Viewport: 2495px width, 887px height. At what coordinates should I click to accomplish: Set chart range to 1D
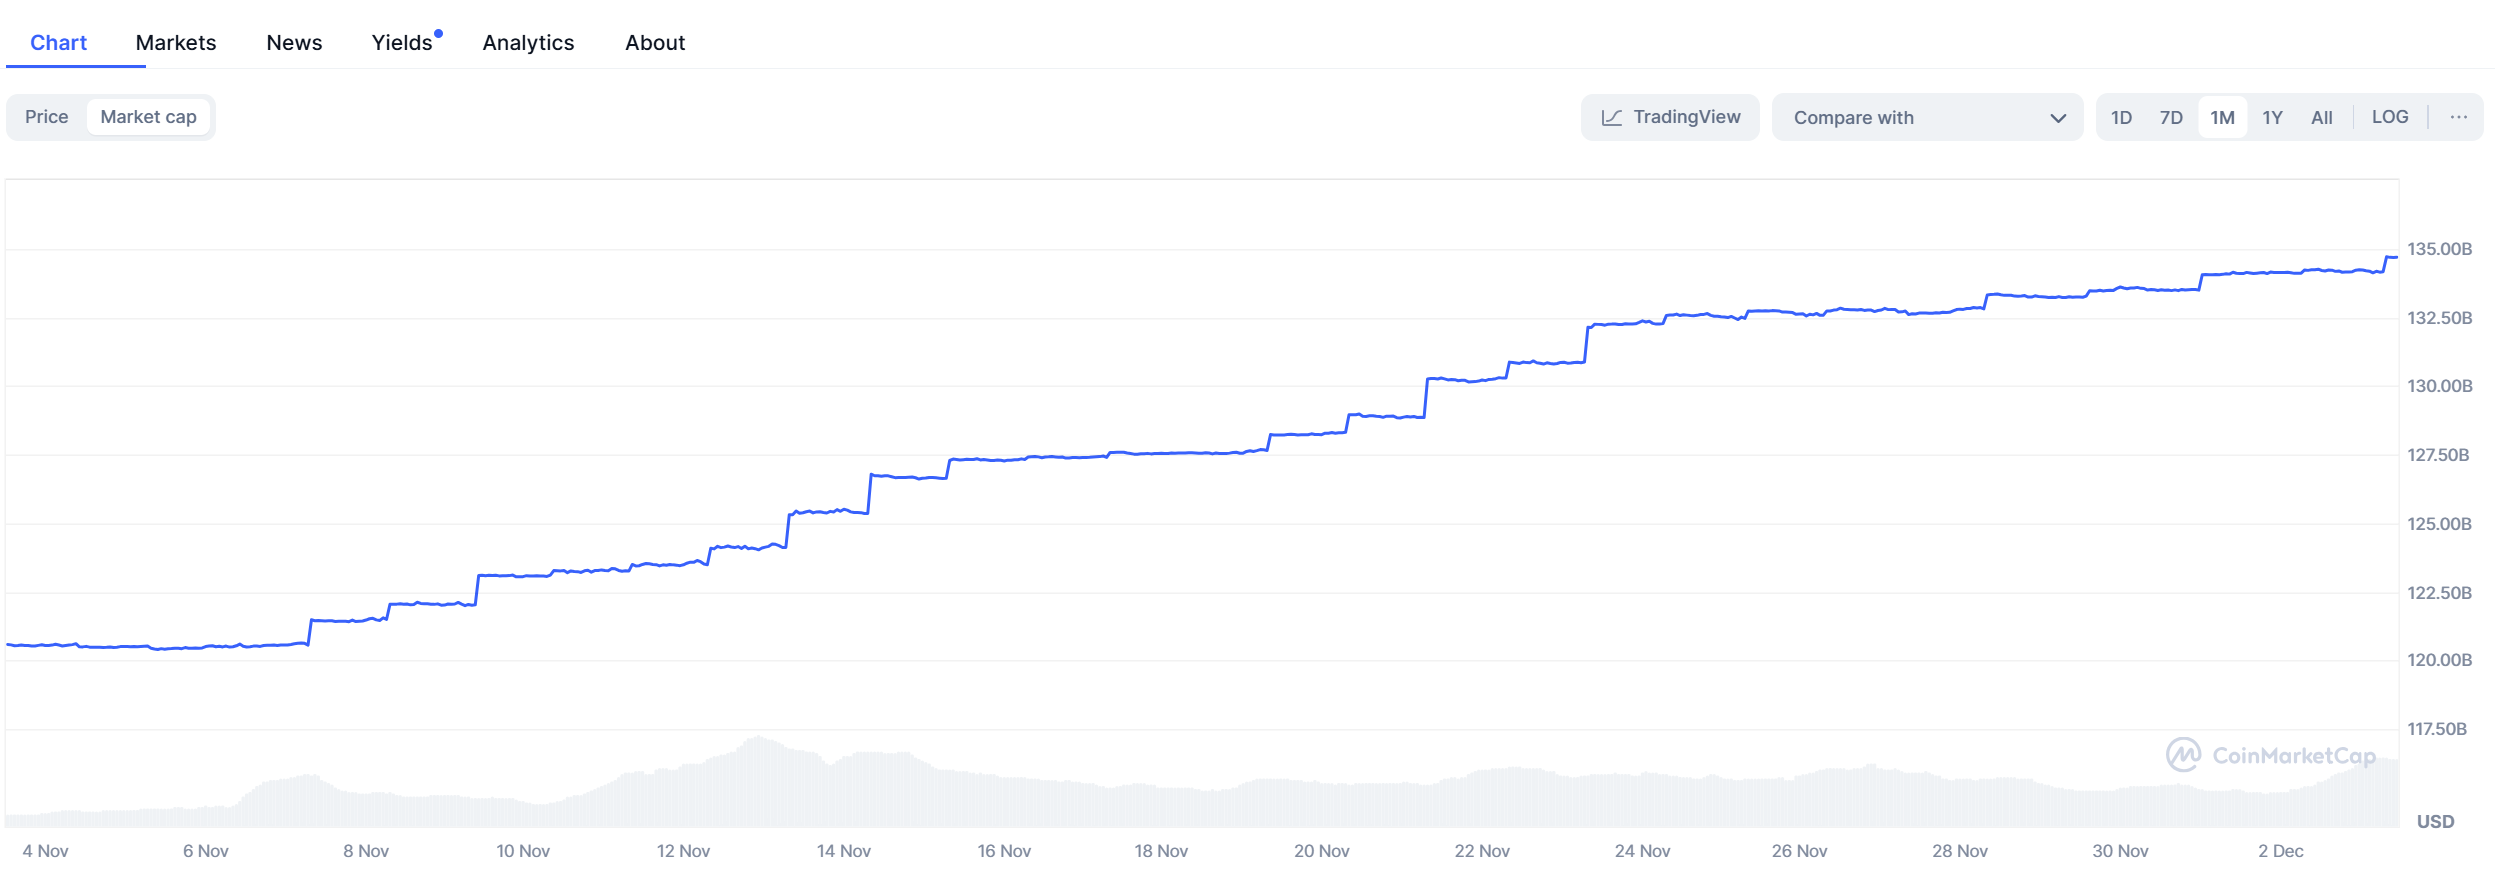2121,118
